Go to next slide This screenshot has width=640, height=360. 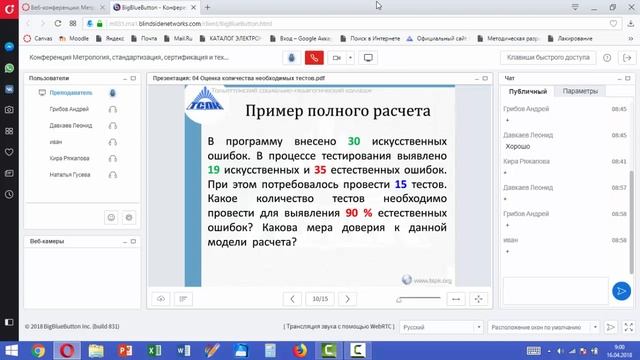[347, 299]
